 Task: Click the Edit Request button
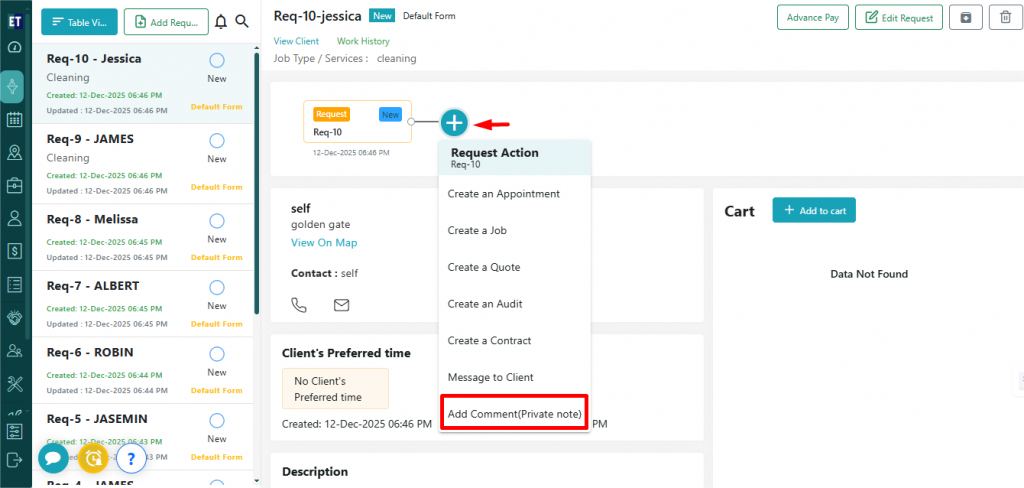[x=898, y=17]
